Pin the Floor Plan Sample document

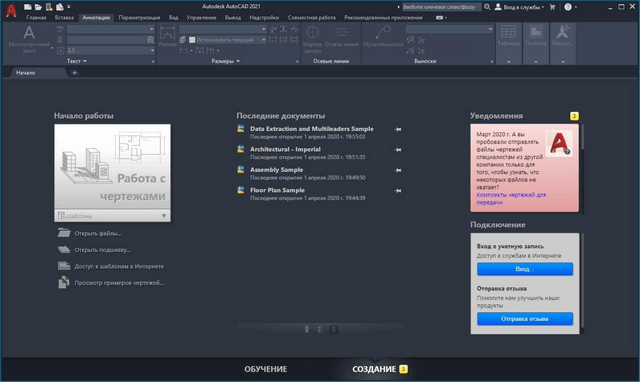pos(398,191)
